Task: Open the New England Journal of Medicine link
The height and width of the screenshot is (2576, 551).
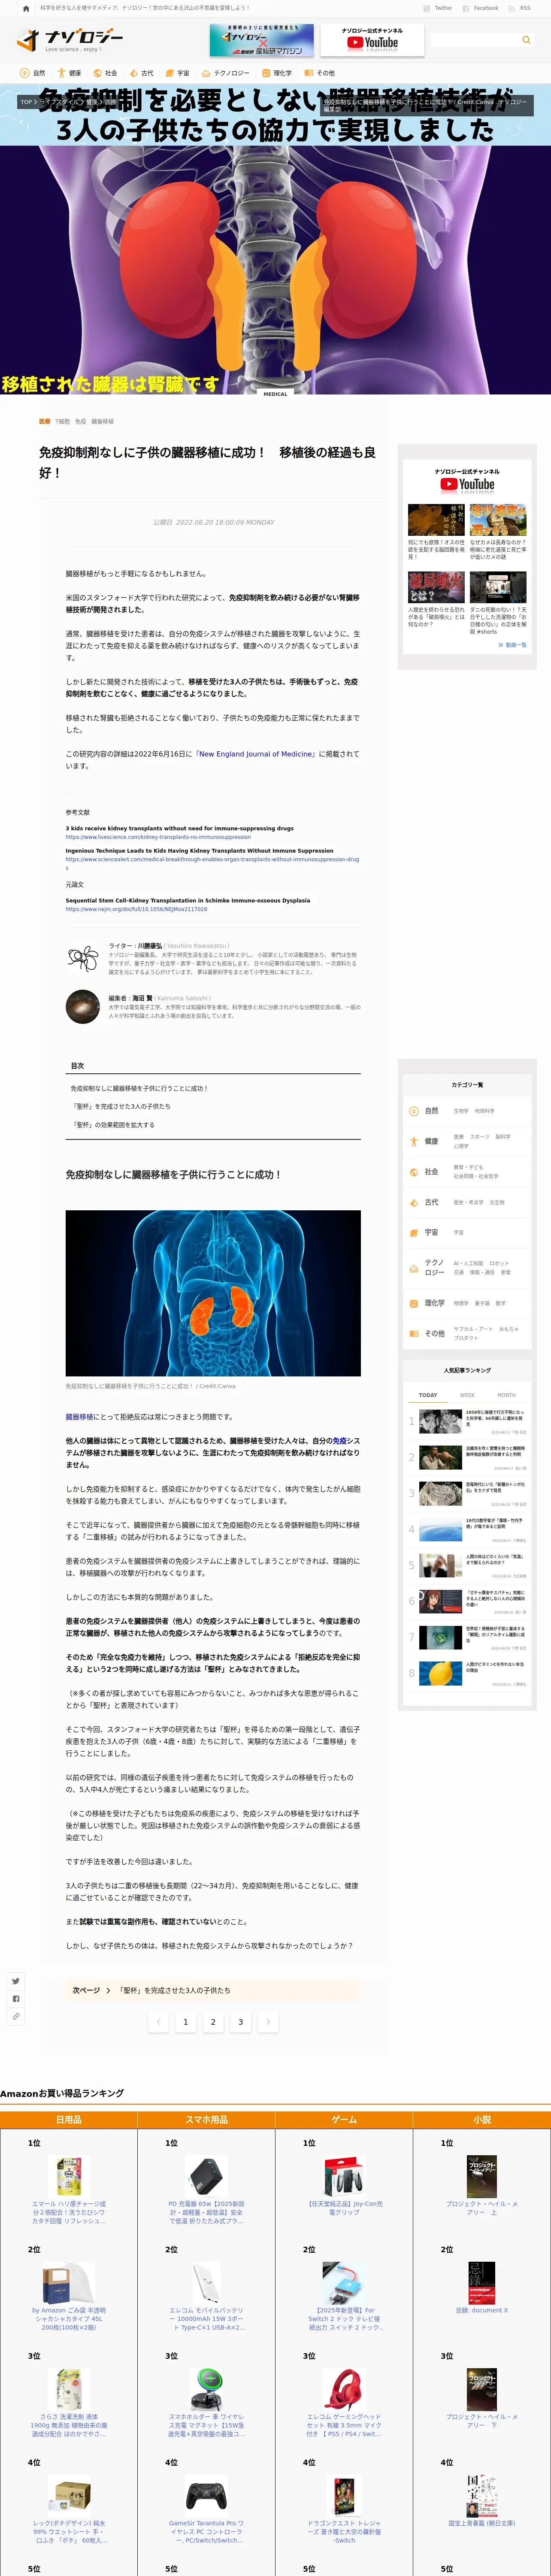Action: (x=256, y=754)
